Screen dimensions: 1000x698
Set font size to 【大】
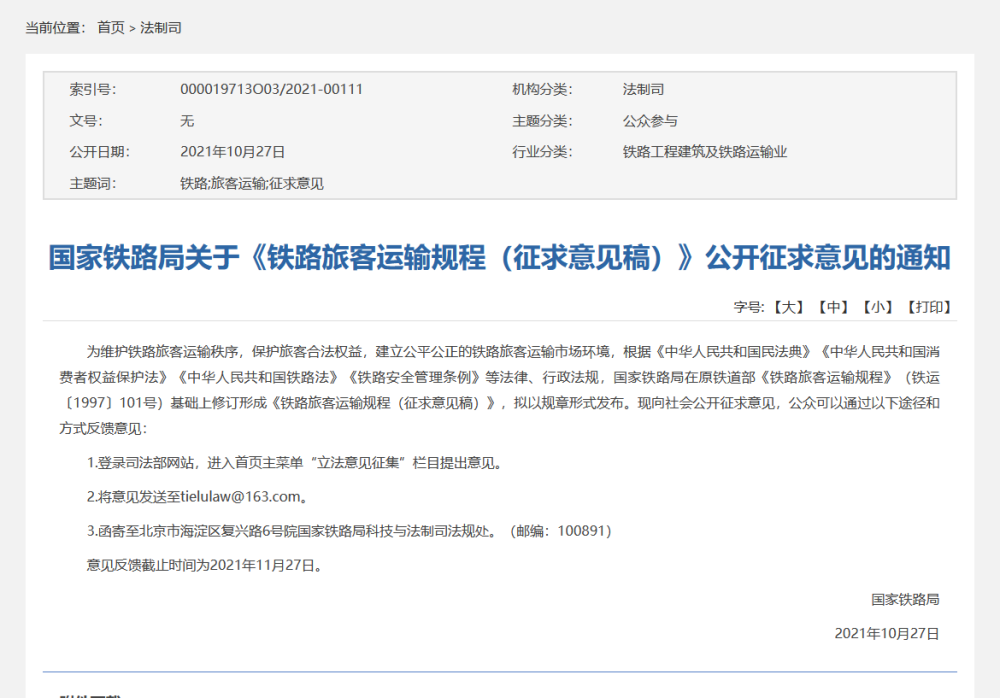(788, 308)
